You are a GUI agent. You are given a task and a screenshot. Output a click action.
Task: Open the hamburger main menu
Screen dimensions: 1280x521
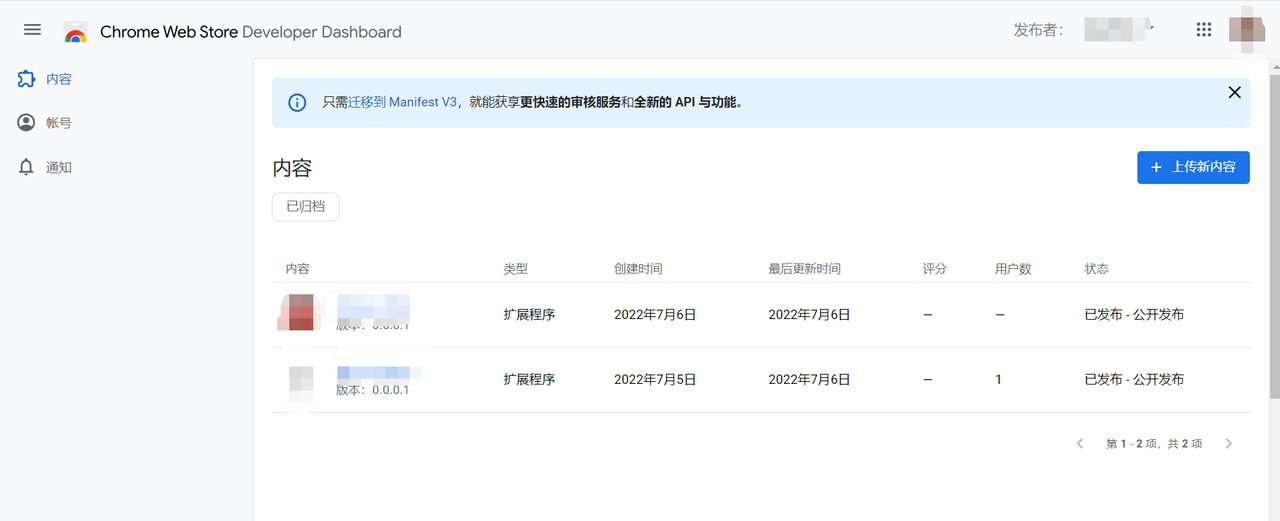[x=32, y=30]
